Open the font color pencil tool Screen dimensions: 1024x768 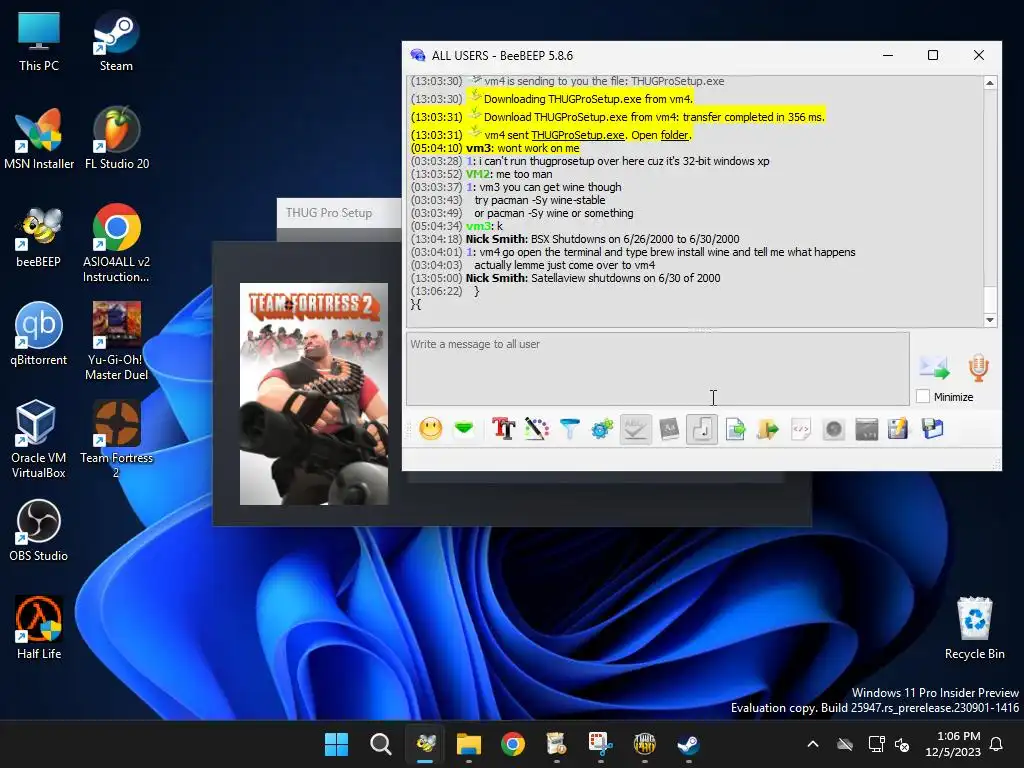536,429
